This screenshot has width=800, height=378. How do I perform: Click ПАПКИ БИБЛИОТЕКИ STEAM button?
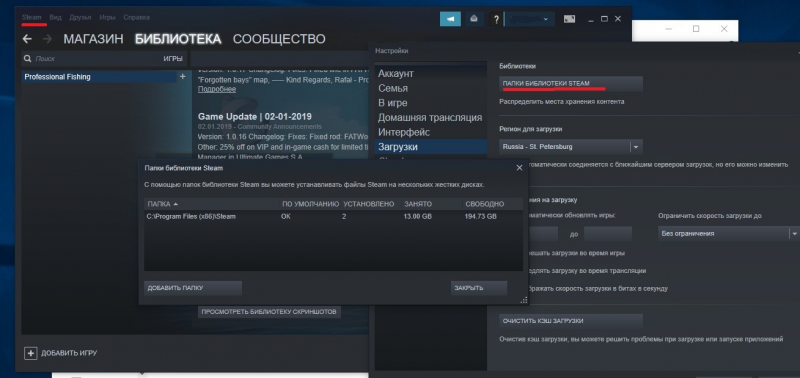coord(571,84)
